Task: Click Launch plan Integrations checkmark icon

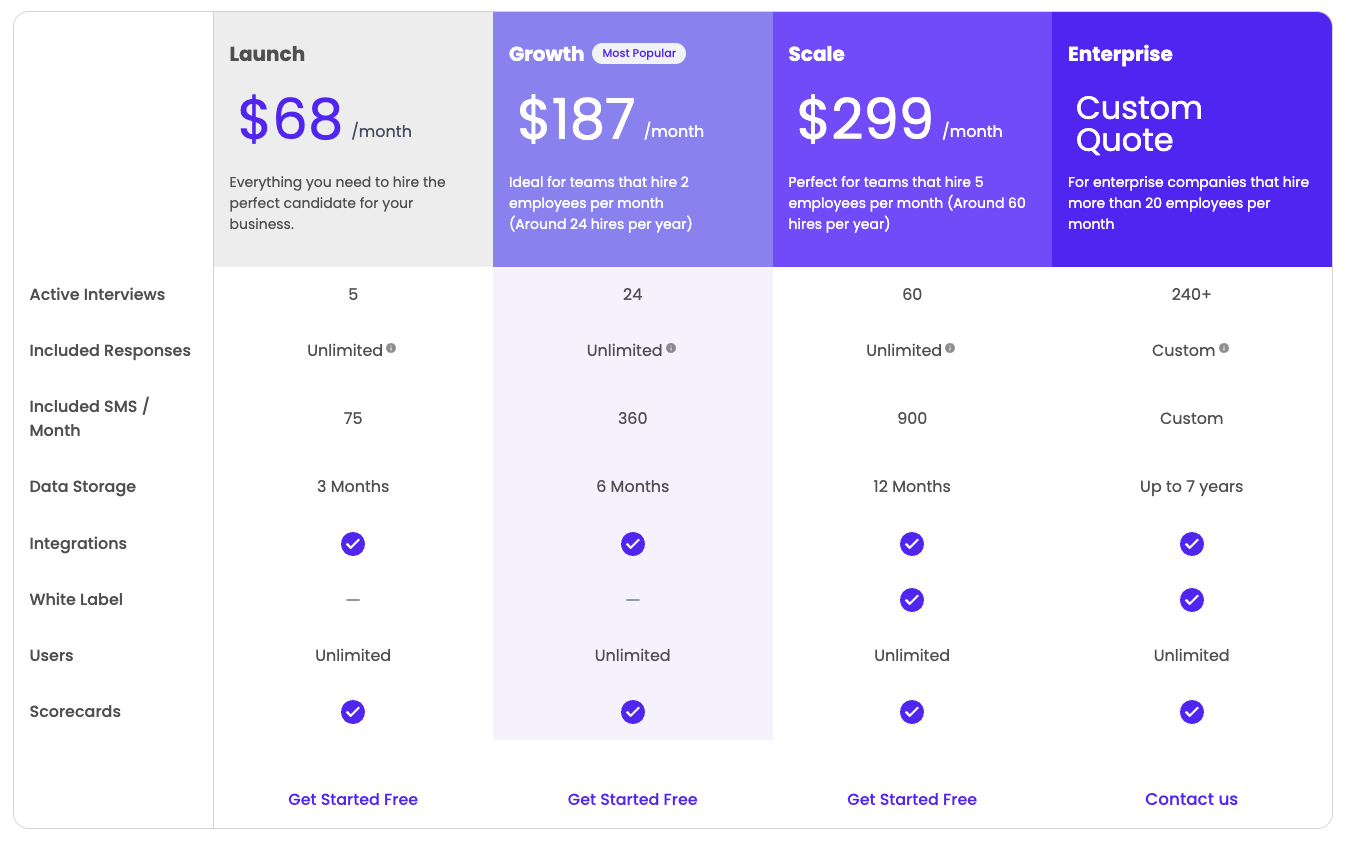Action: click(x=353, y=544)
